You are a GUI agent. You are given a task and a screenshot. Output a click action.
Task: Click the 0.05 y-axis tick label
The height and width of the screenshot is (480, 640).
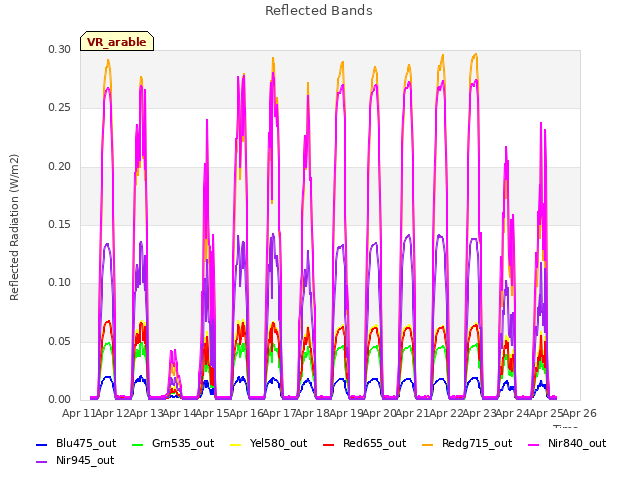click(x=60, y=341)
